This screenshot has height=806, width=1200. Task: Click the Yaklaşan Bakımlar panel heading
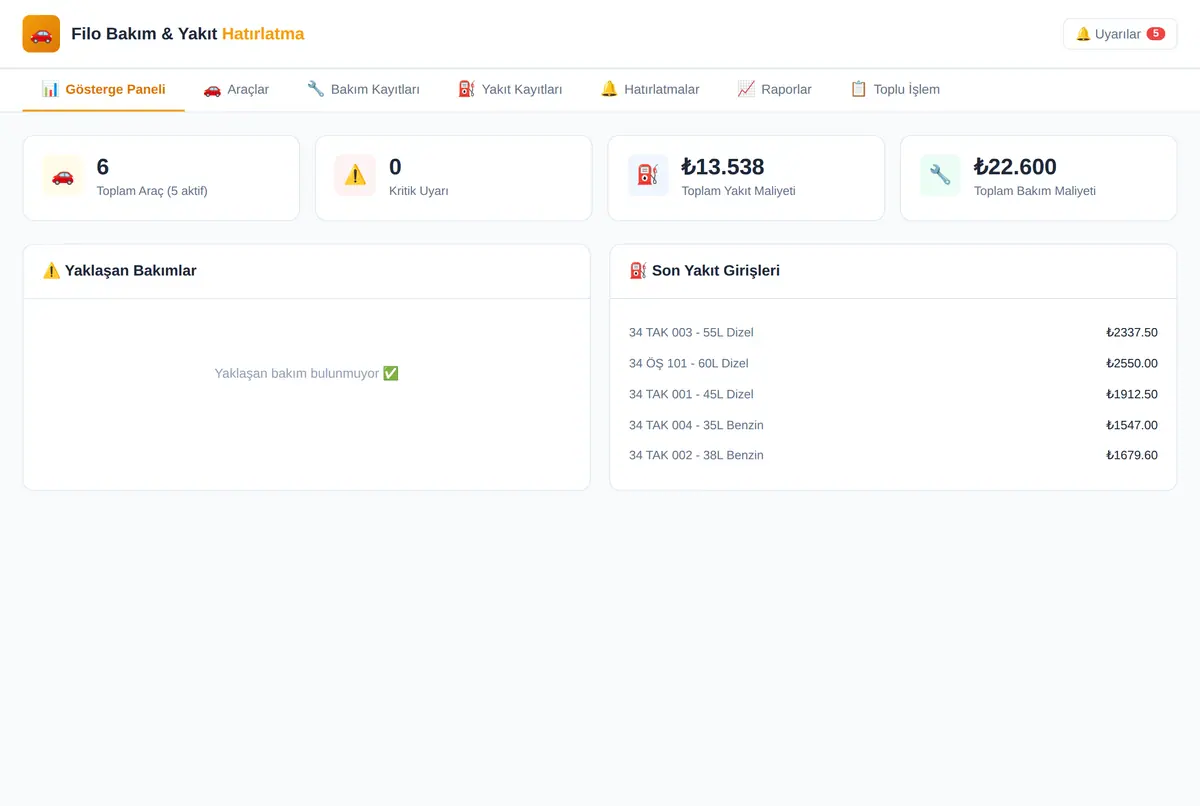[120, 270]
